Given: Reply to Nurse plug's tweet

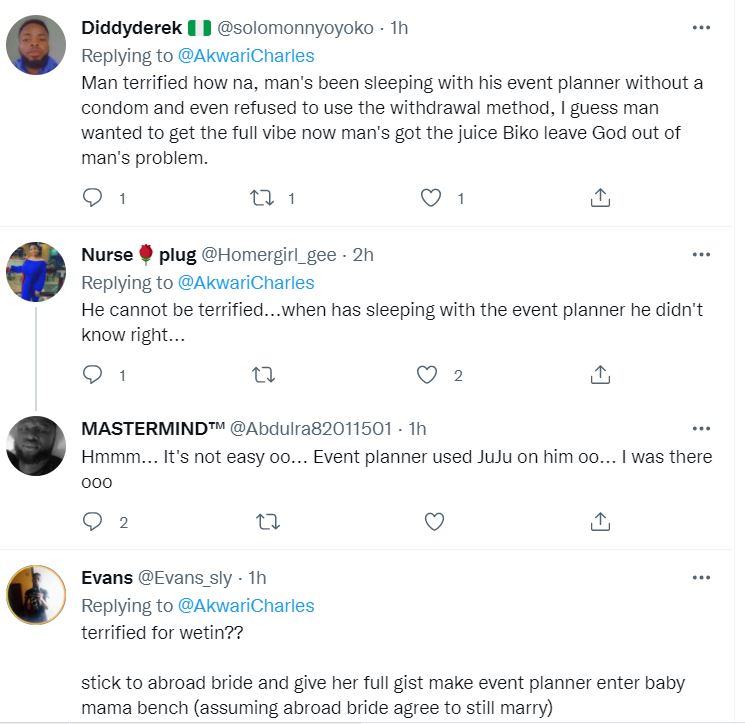Looking at the screenshot, I should tap(93, 375).
